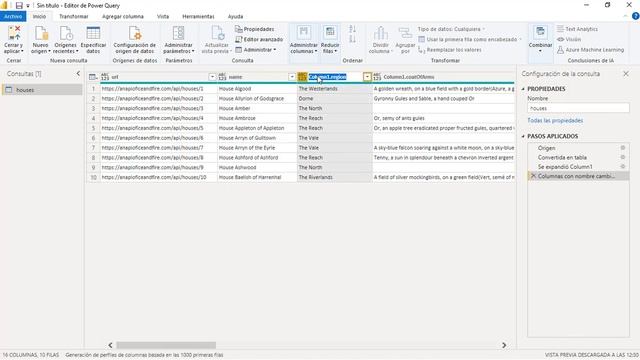Click the Reducir filas icon
The height and width of the screenshot is (360, 640).
(330, 33)
